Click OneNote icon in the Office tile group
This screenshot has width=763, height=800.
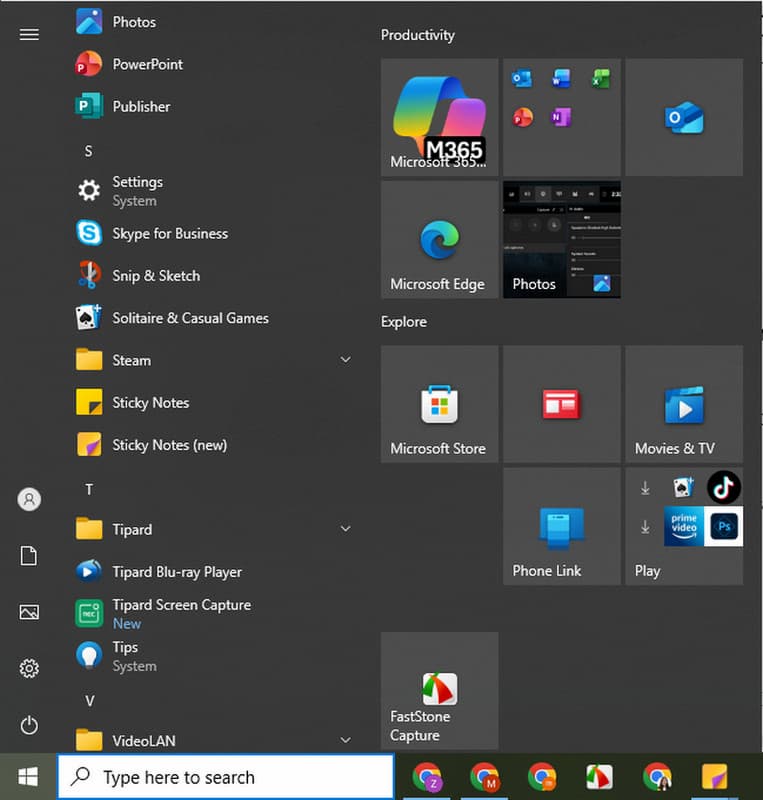coord(561,117)
